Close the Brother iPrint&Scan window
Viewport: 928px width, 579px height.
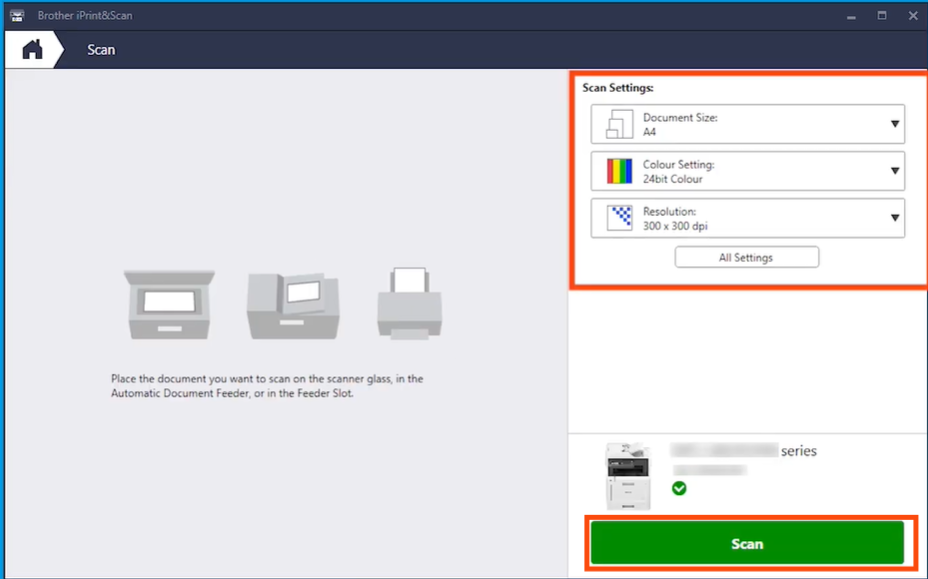click(913, 15)
